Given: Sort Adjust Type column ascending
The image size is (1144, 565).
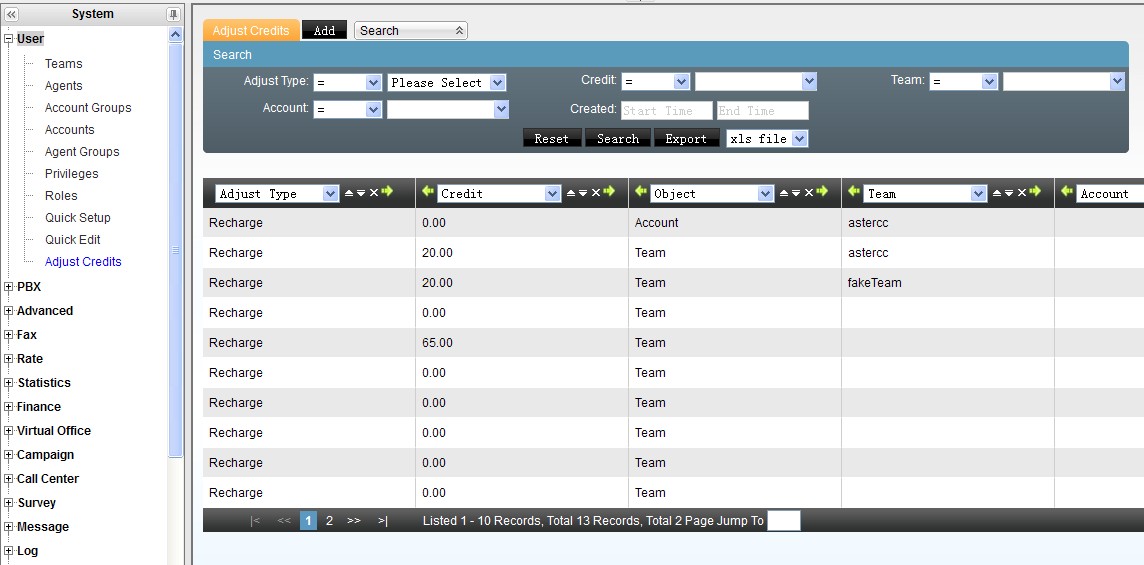Looking at the screenshot, I should point(349,193).
